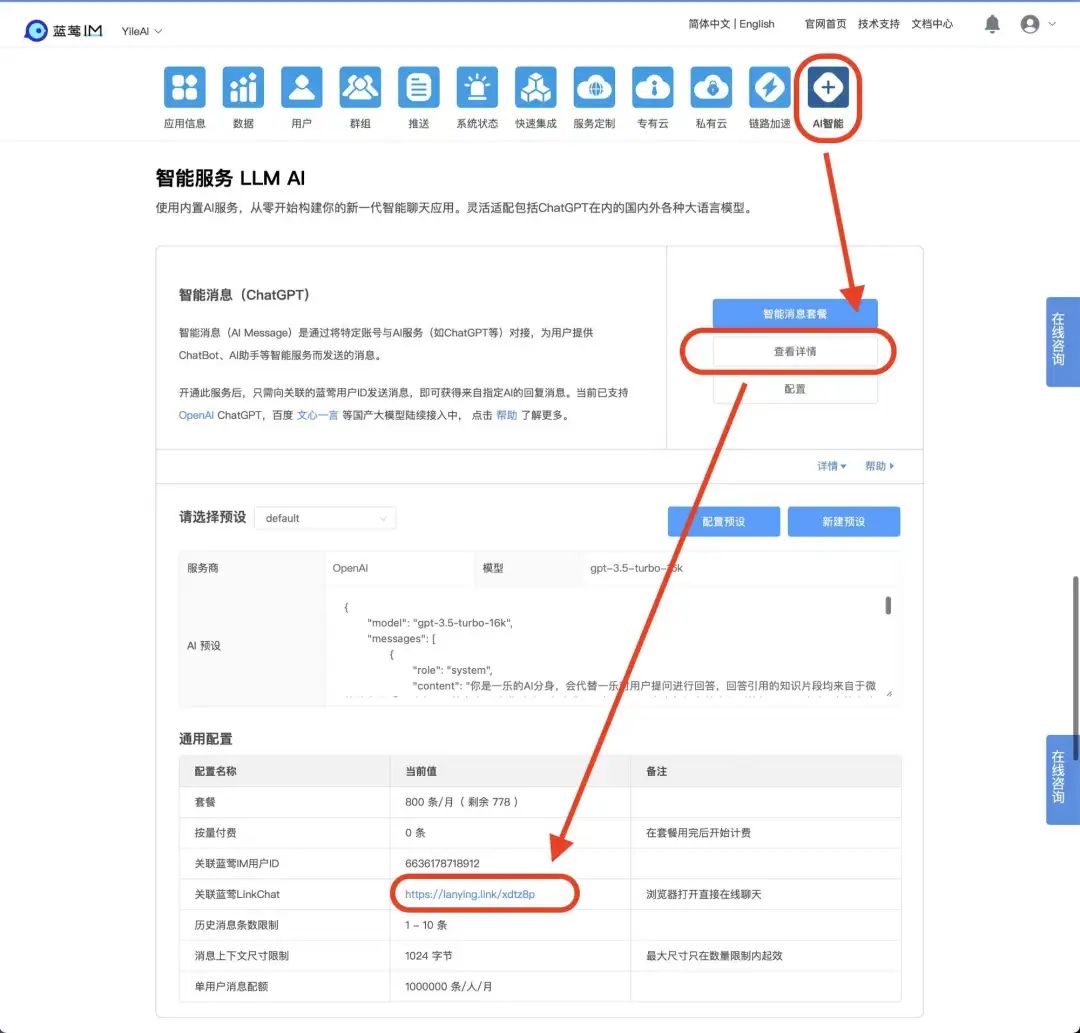The height and width of the screenshot is (1033, 1080).
Task: Open the OpenAI link in description
Action: [x=196, y=415]
